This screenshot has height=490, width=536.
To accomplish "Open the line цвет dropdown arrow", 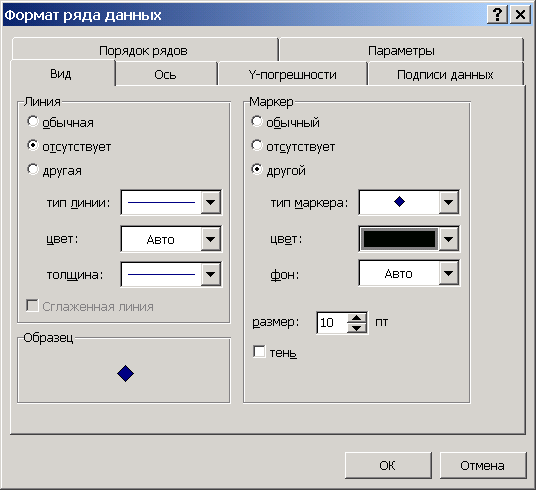I will point(211,239).
